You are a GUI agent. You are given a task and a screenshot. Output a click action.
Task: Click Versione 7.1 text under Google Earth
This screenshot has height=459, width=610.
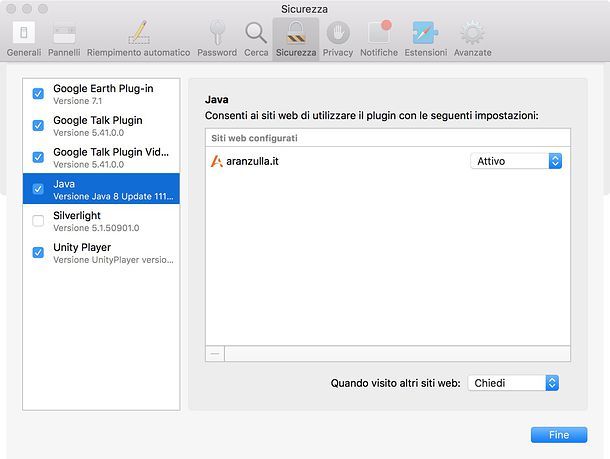[x=77, y=101]
